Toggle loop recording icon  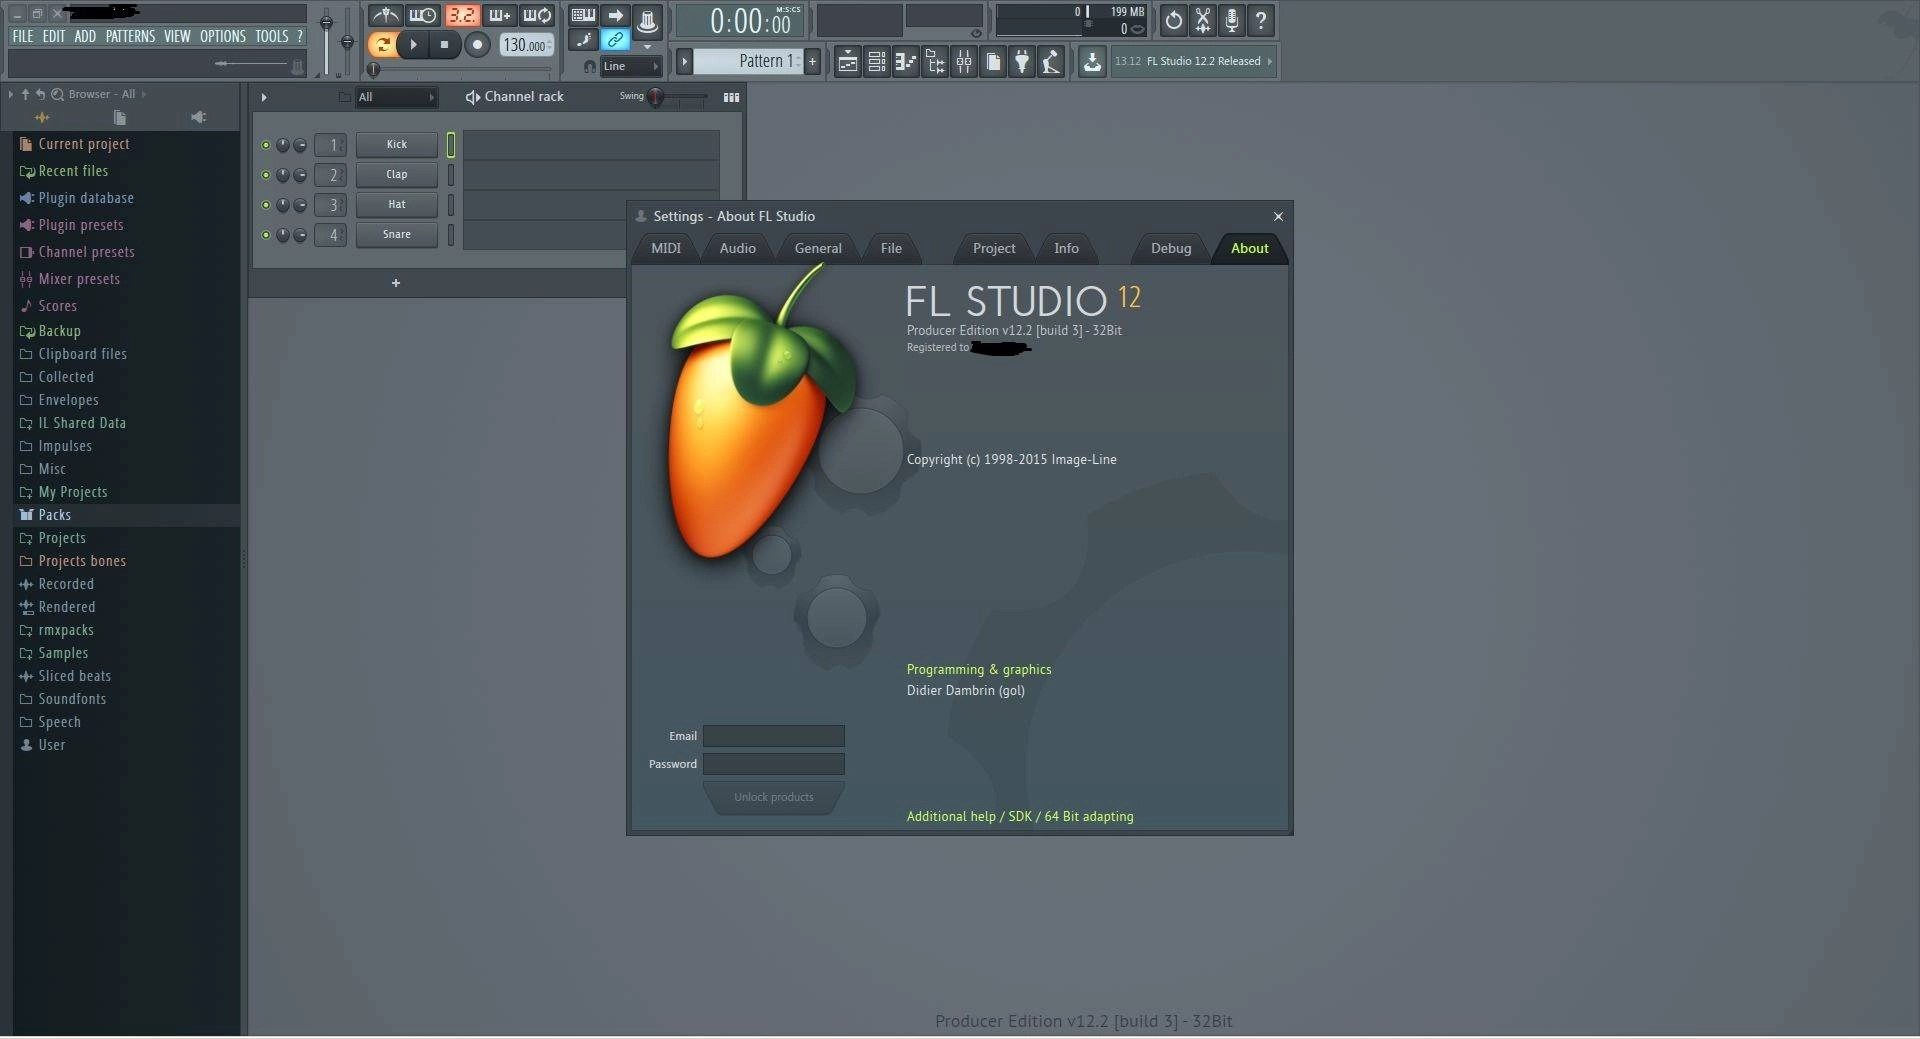click(537, 16)
